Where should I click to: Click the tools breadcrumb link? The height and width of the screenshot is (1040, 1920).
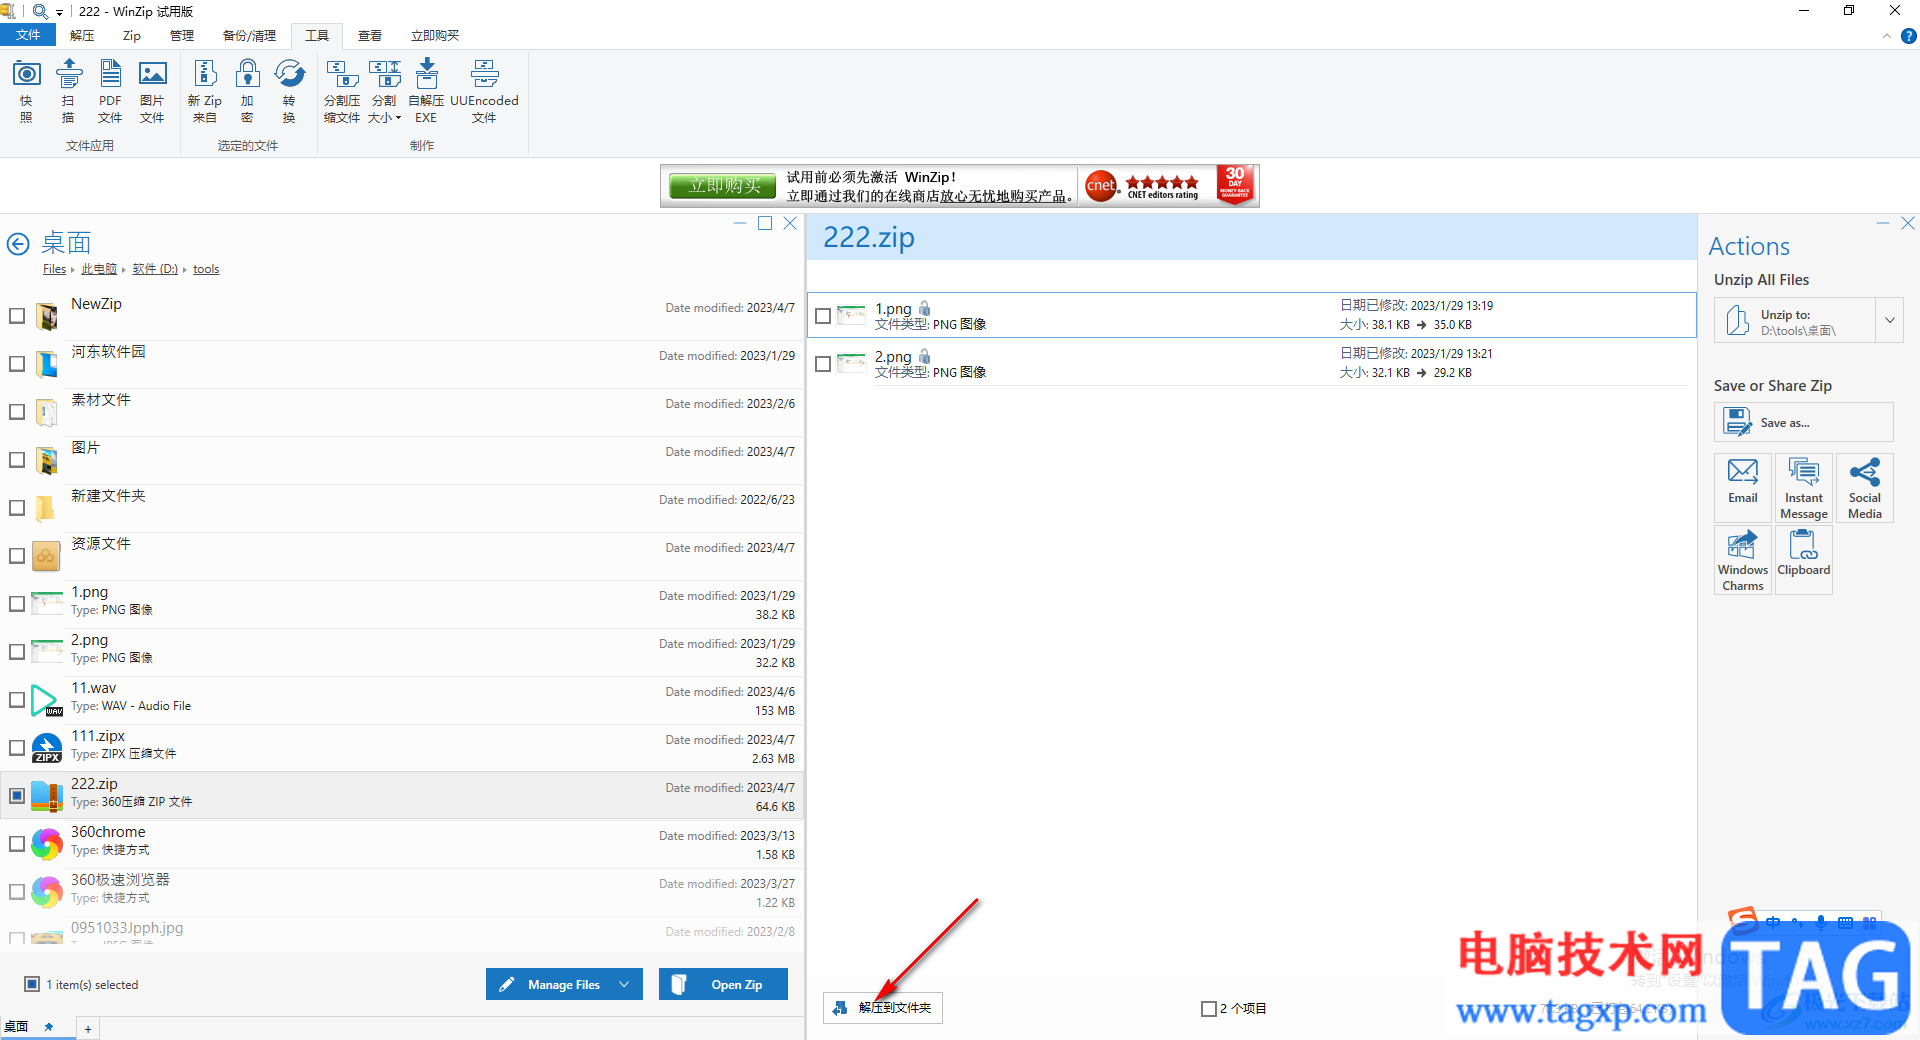(206, 269)
